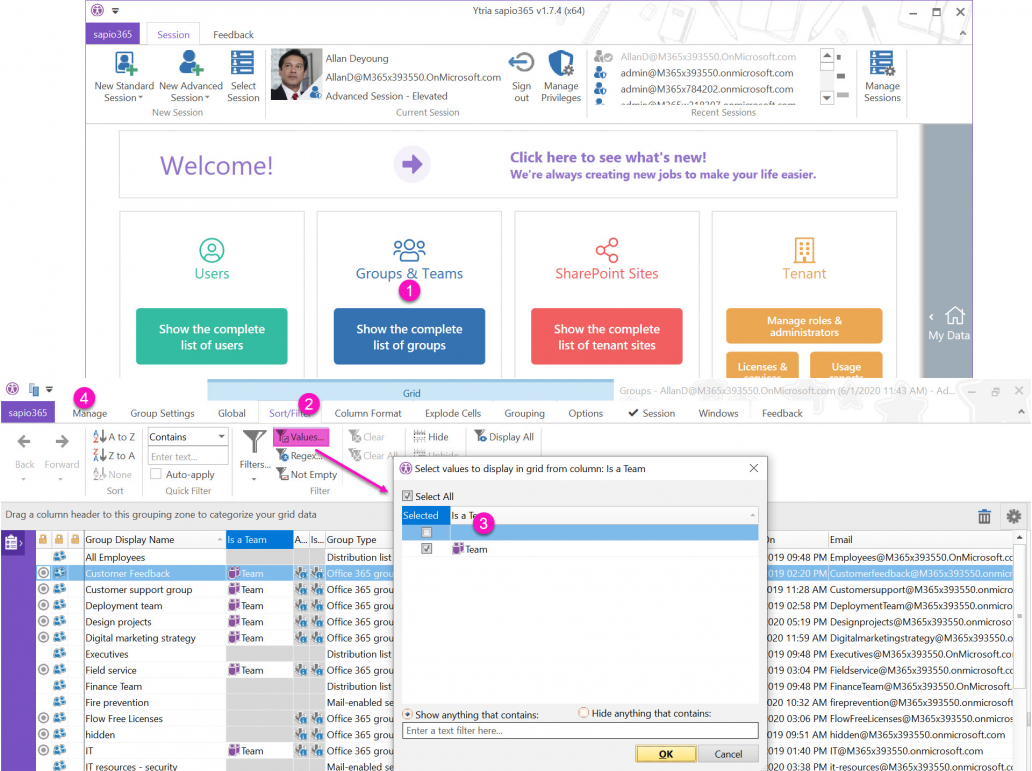
Task: Open Manage roles & administrators
Action: point(804,326)
